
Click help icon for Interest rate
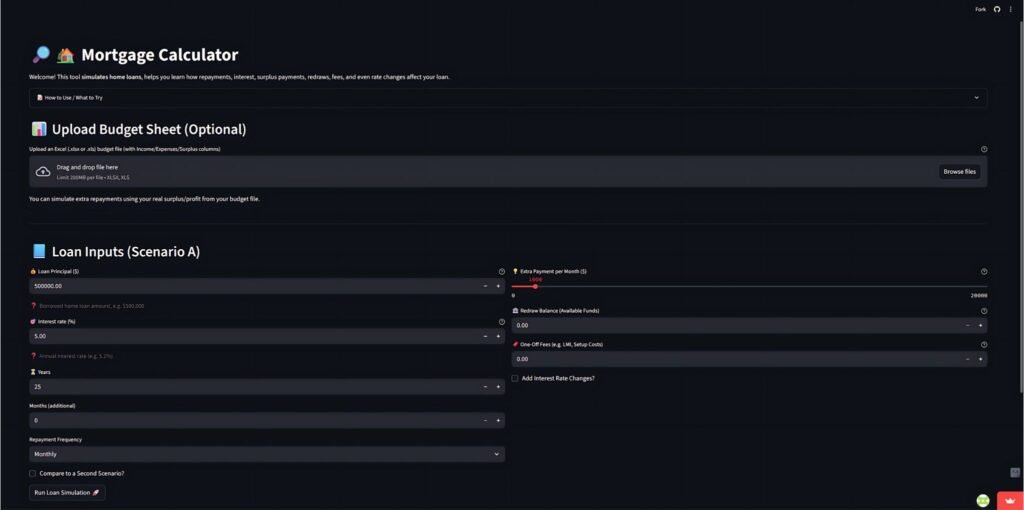(x=501, y=322)
